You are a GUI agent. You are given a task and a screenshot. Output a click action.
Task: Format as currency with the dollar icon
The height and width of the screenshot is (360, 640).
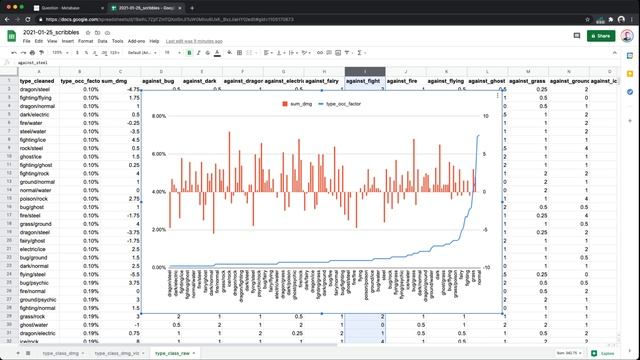click(78, 53)
